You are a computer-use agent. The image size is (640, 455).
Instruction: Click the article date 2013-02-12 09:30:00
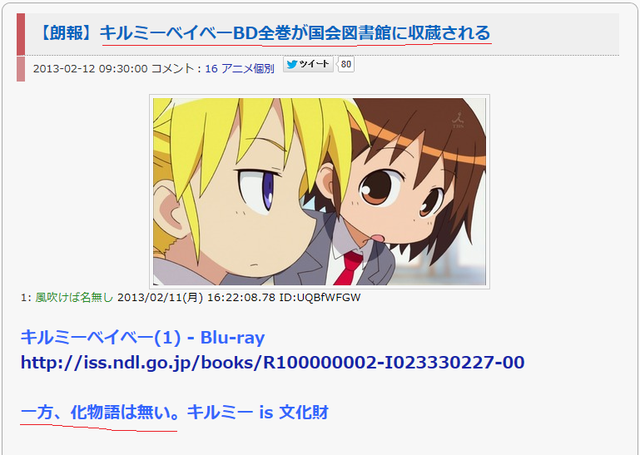(x=90, y=69)
